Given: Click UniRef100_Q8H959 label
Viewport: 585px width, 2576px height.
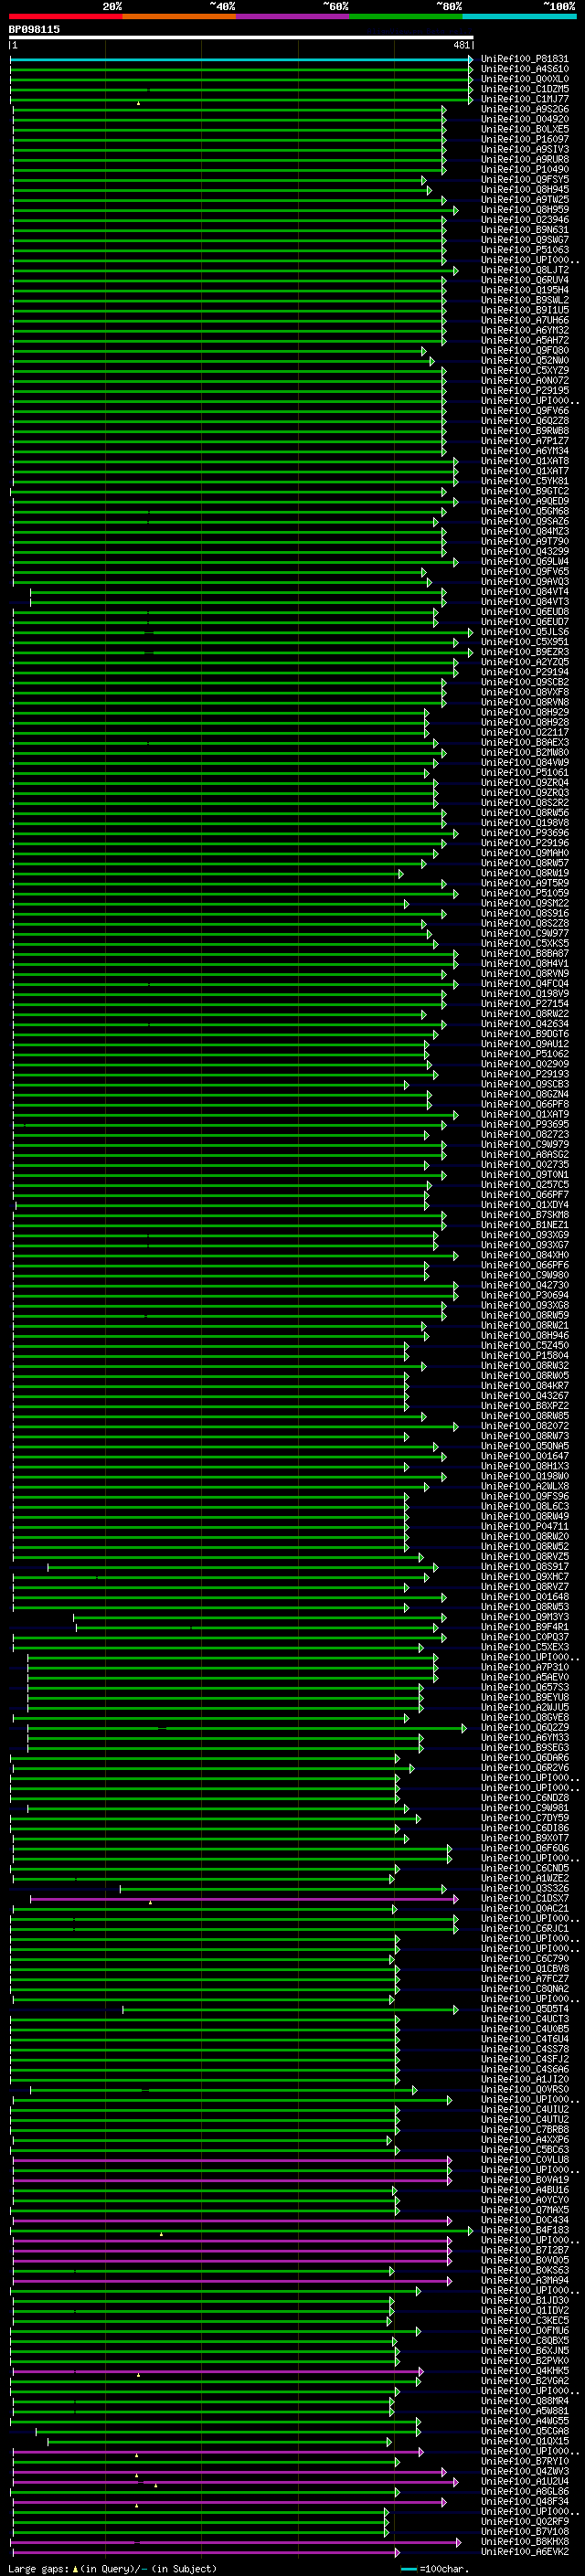Looking at the screenshot, I should 525,210.
